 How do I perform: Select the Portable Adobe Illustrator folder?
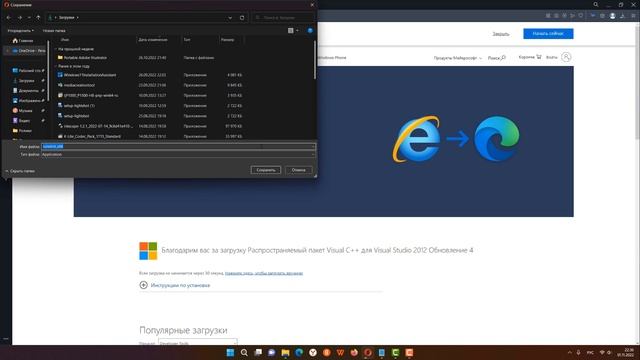[85, 58]
